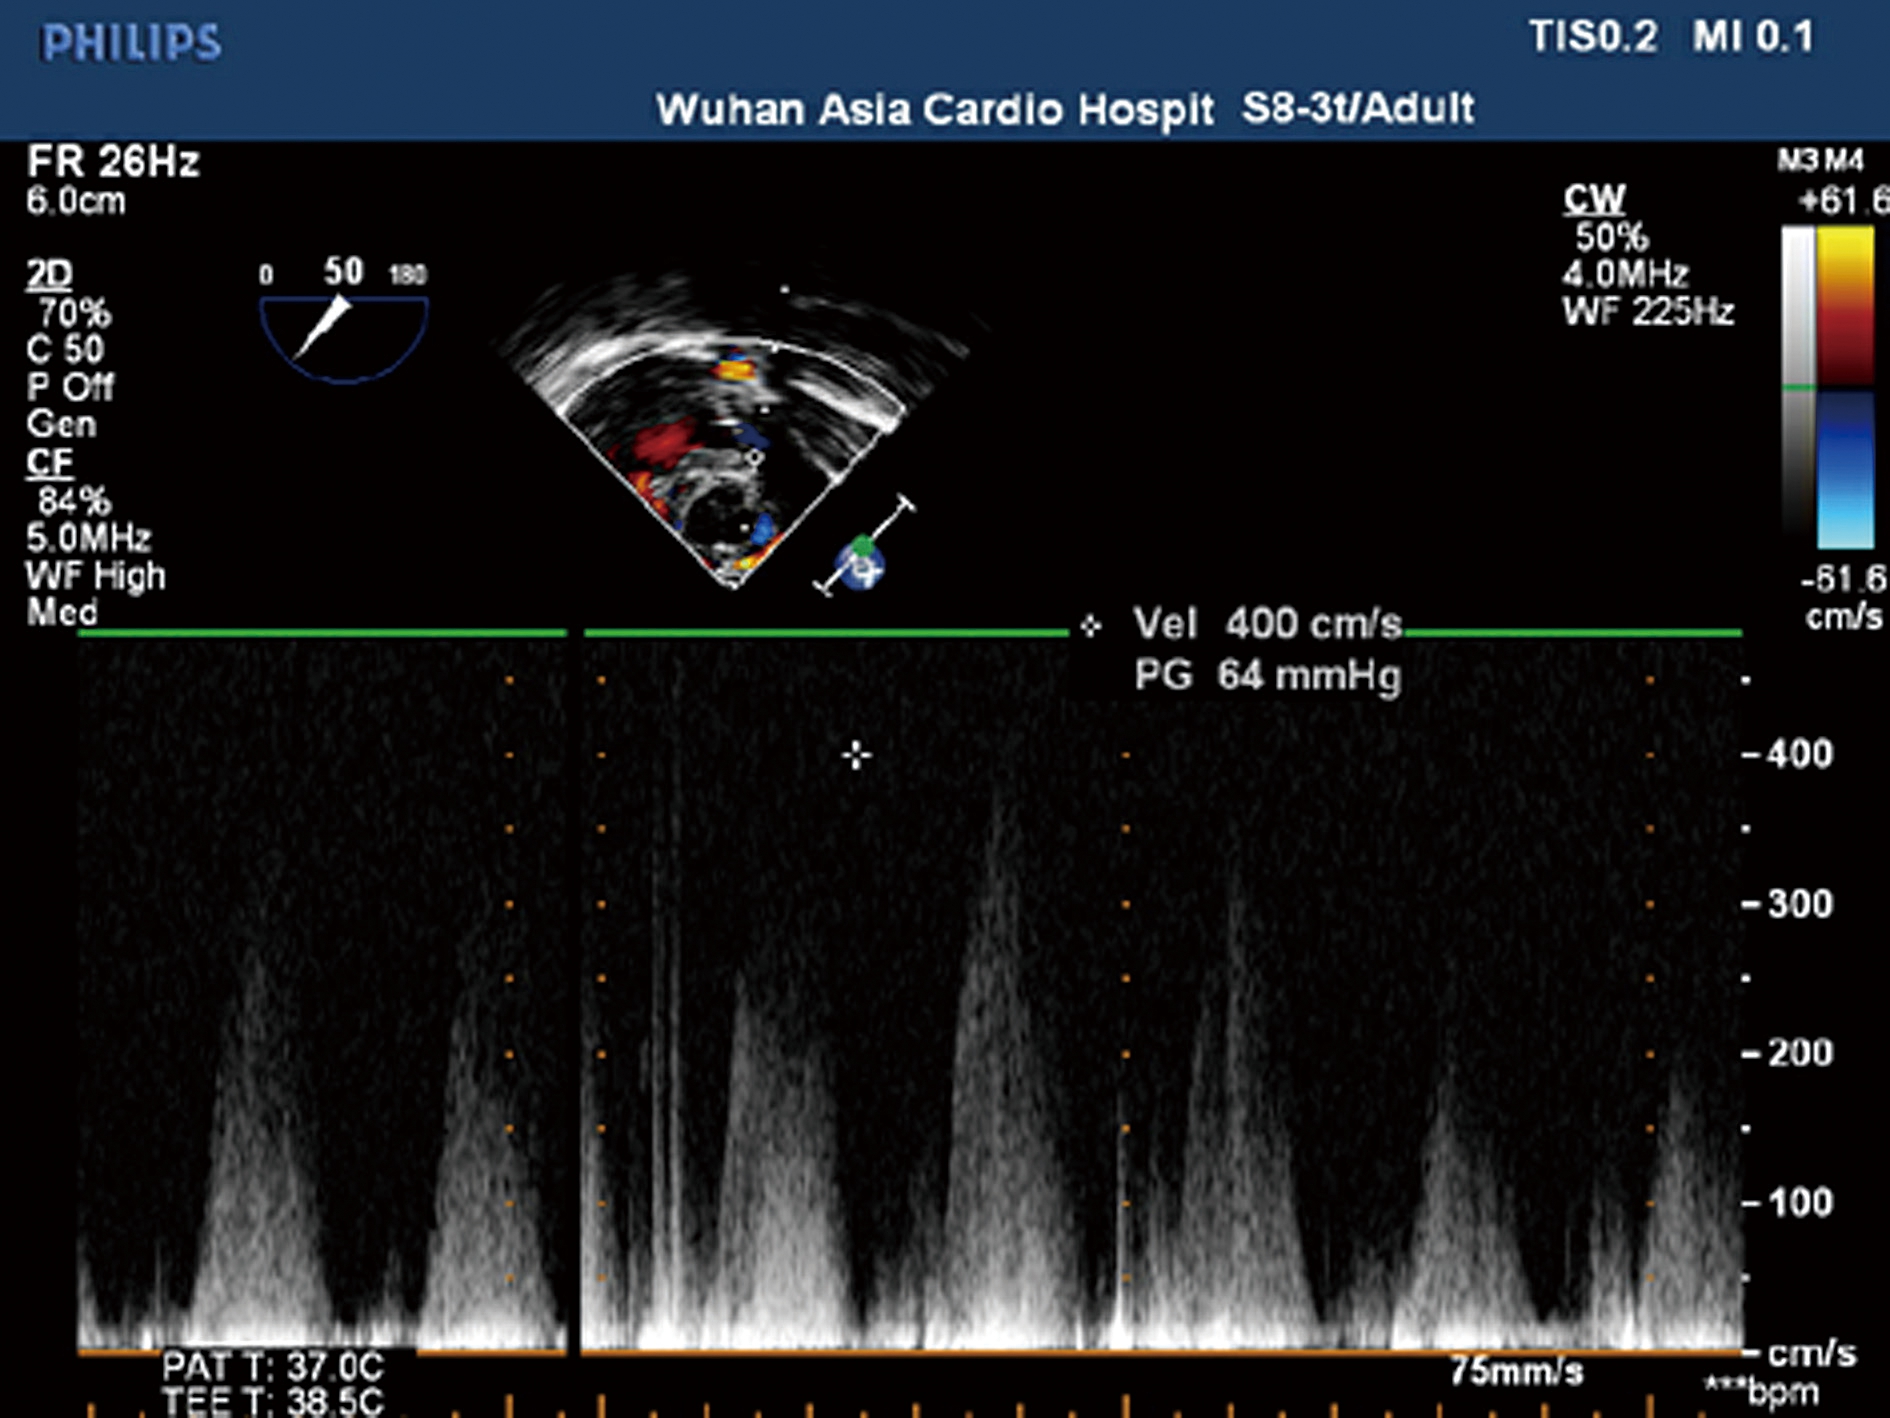This screenshot has height=1418, width=1890.
Task: Click the 'C 50' compression value
Action: tap(65, 349)
